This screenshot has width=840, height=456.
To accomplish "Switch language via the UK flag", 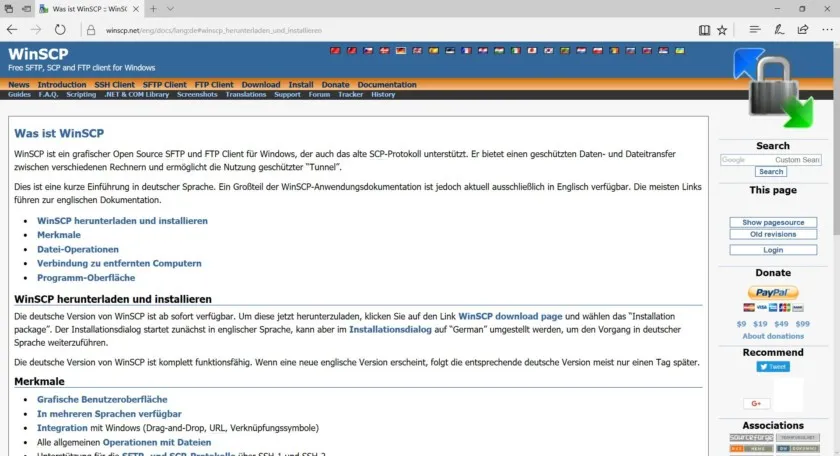I will coord(417,50).
